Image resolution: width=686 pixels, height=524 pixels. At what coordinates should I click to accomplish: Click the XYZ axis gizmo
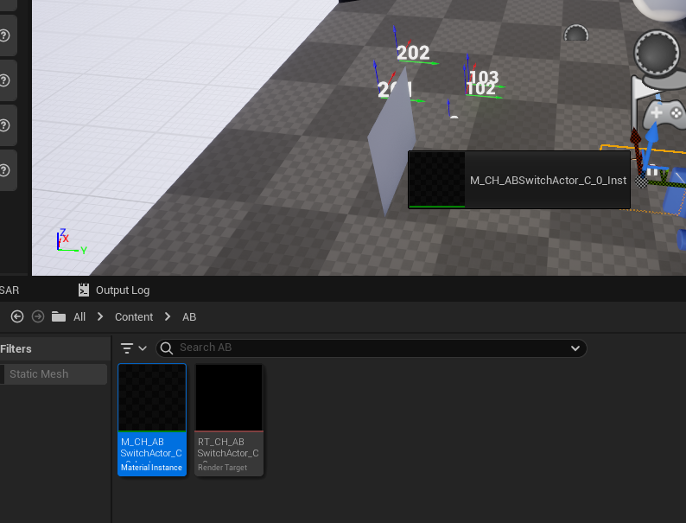tap(67, 242)
